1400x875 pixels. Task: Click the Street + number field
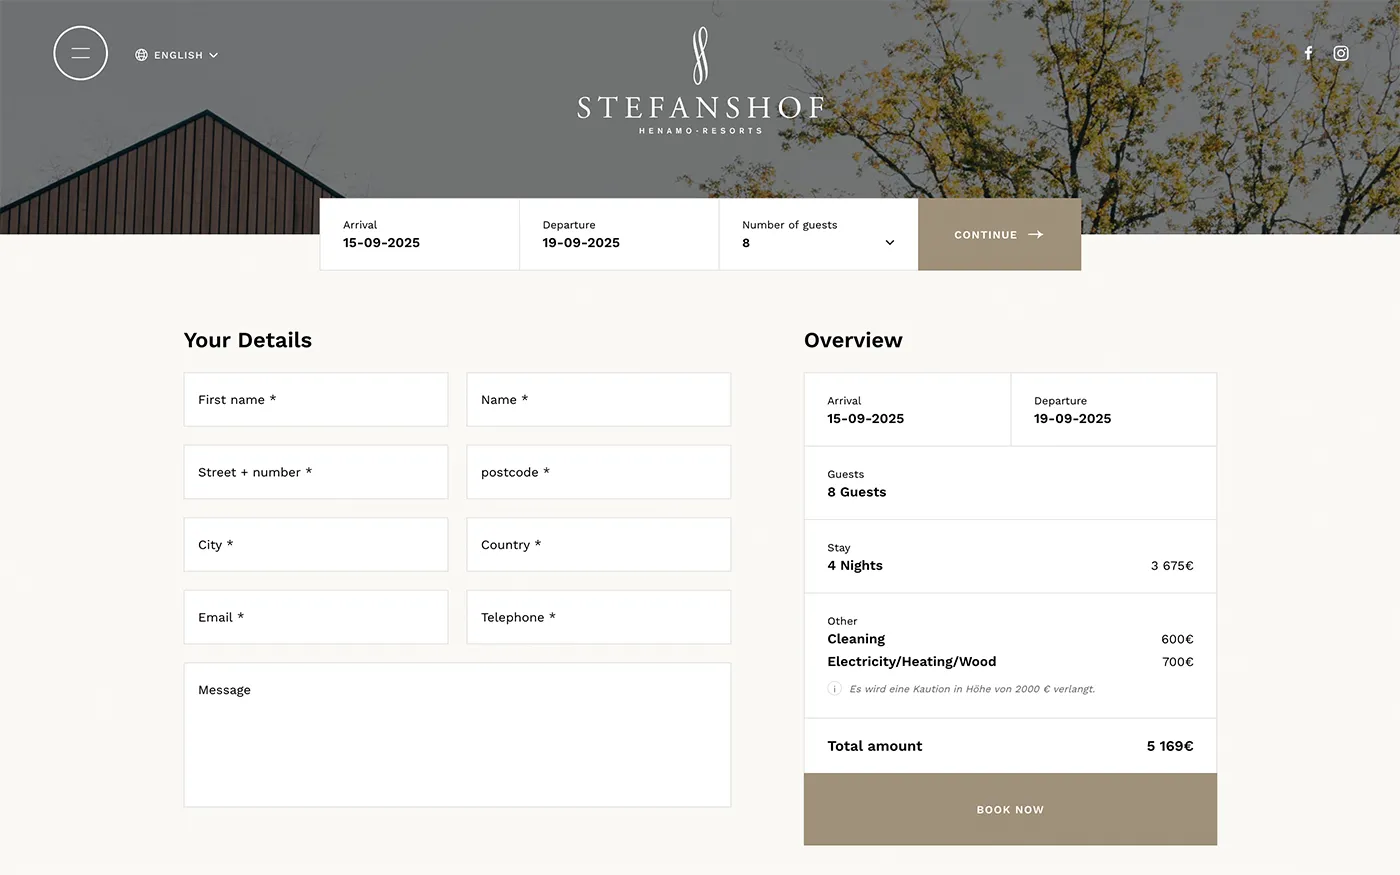(316, 472)
